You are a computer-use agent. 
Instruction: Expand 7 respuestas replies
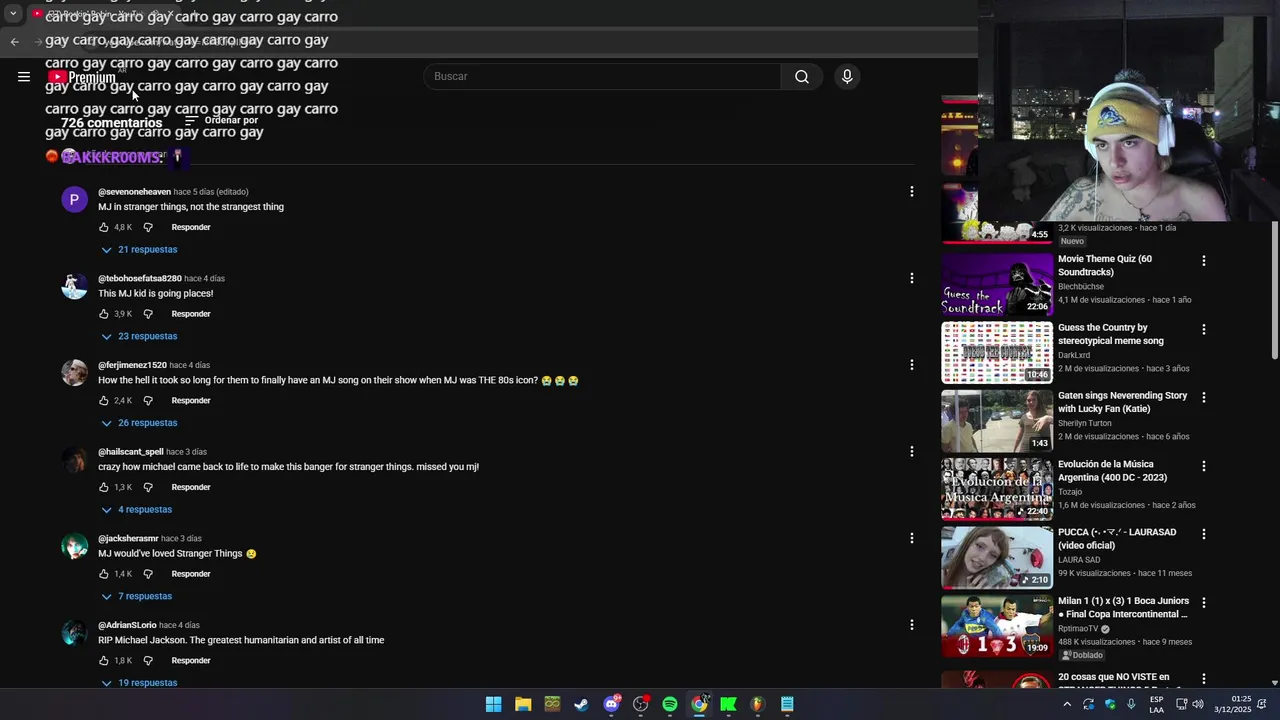pyautogui.click(x=136, y=596)
